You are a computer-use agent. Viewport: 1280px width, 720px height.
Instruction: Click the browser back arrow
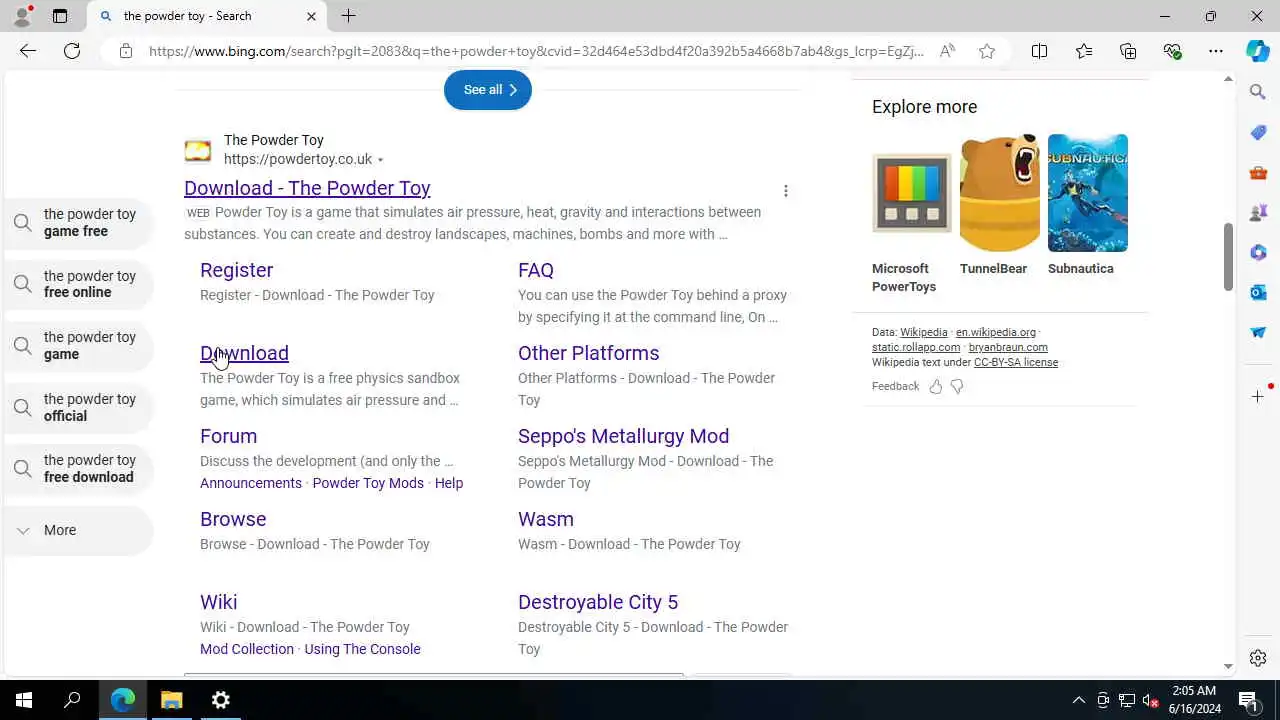[x=28, y=51]
